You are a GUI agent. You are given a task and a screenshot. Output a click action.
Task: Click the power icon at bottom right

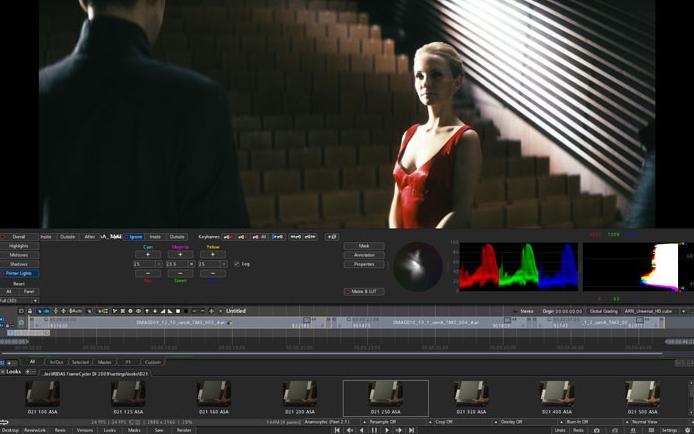pos(687,430)
